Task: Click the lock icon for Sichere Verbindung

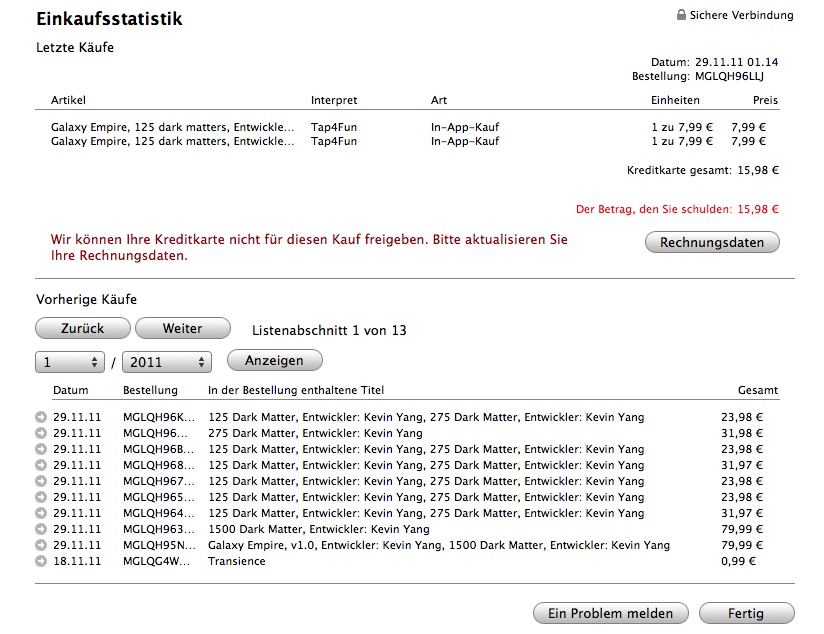Action: (x=681, y=15)
